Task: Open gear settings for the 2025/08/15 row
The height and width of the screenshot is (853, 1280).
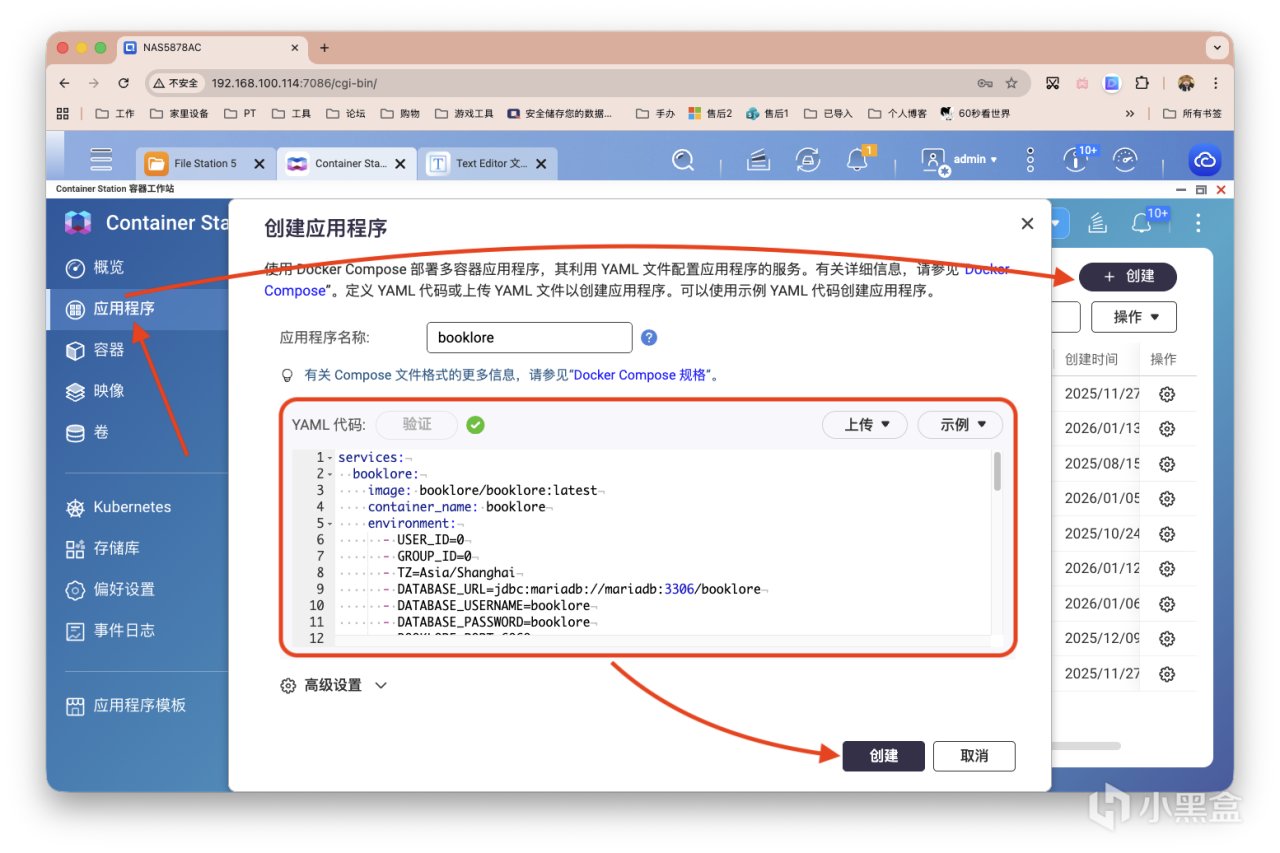Action: click(x=1166, y=464)
